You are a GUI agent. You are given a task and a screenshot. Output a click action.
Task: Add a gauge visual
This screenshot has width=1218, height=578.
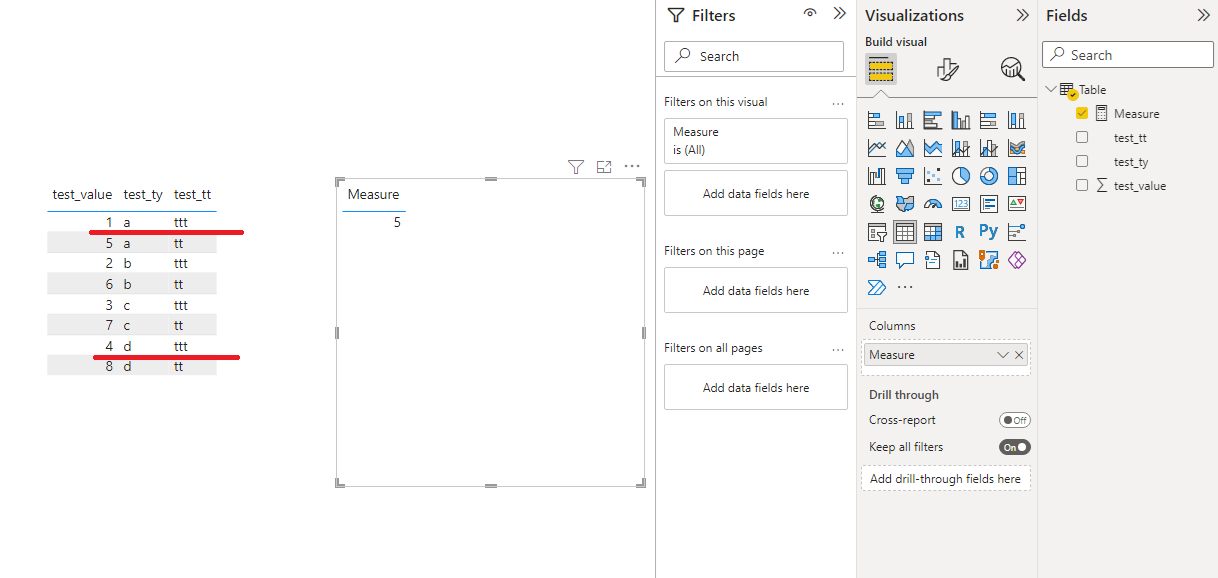[x=933, y=204]
